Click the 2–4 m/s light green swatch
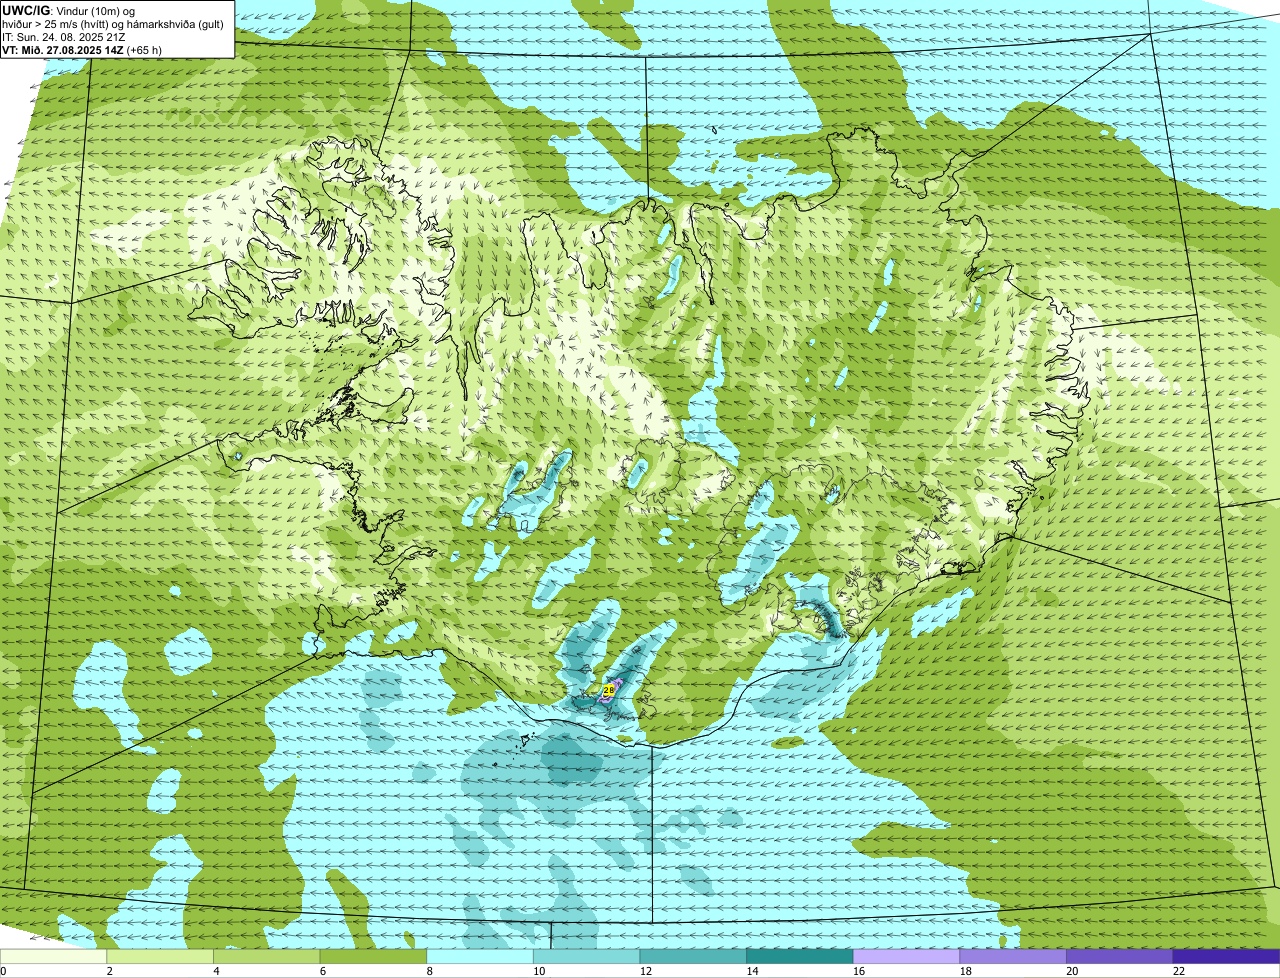 coord(160,957)
